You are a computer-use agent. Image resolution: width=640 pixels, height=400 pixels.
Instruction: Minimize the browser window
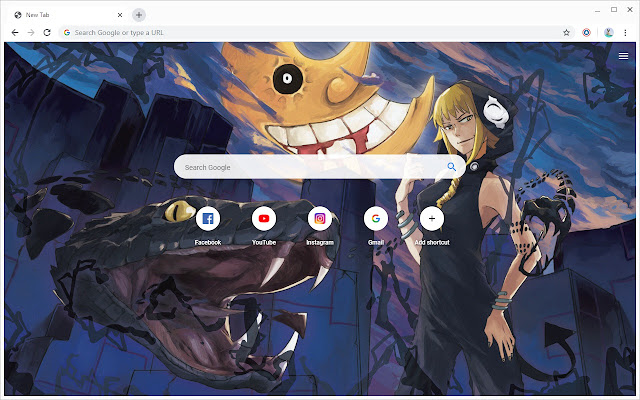(x=598, y=10)
